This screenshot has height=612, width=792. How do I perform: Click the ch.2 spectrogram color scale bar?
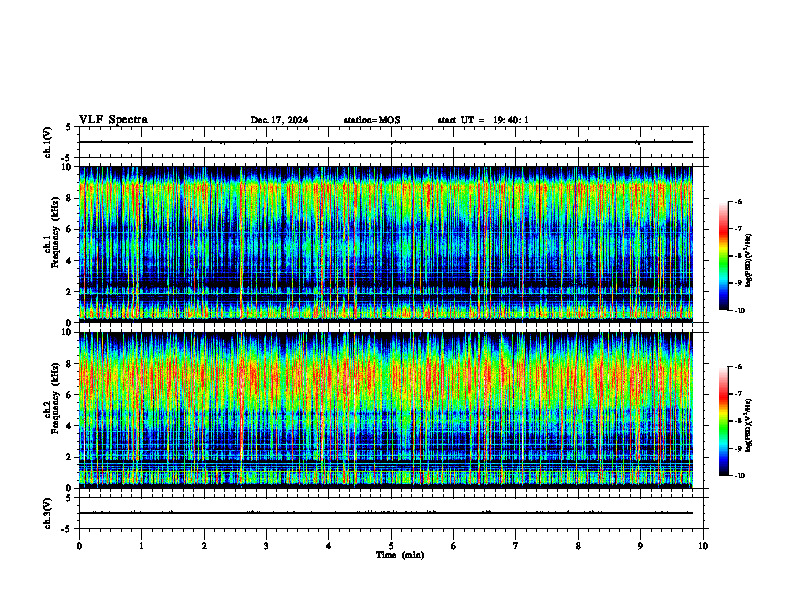click(724, 421)
